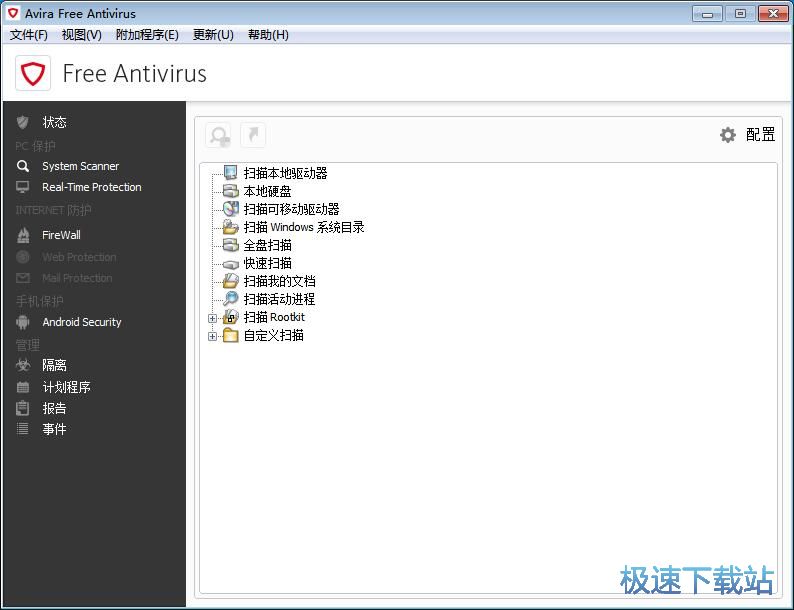The image size is (794, 610).
Task: Click the magnifier icon for 扫描活动进程
Action: 230,299
